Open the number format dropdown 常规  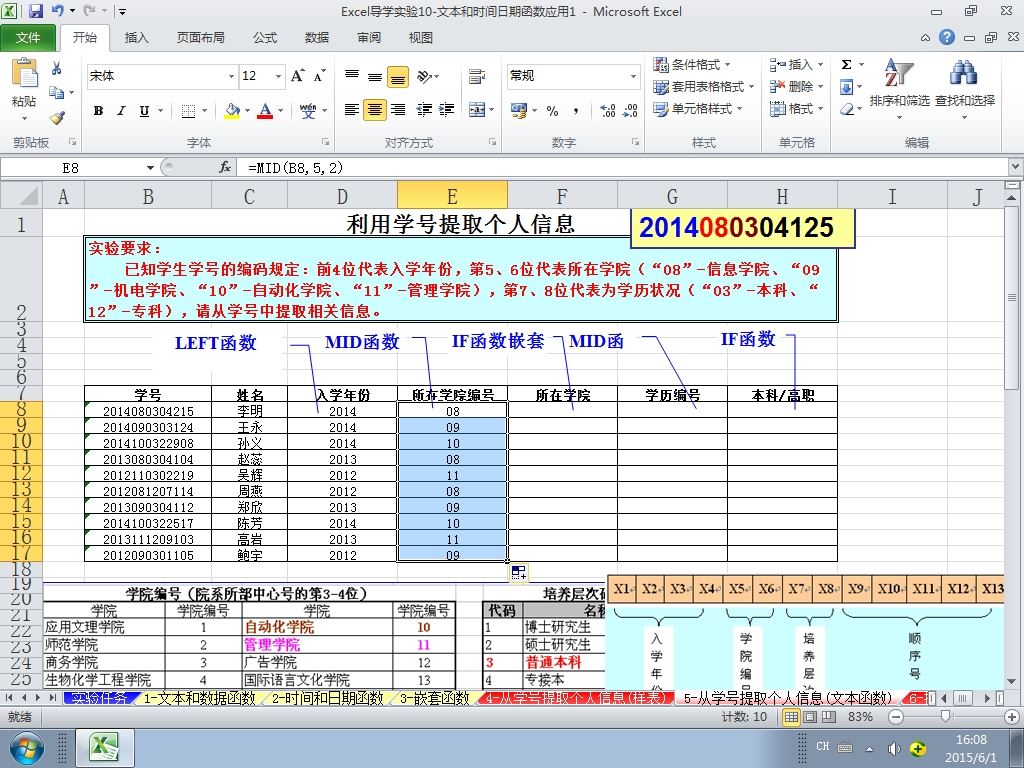click(x=633, y=76)
